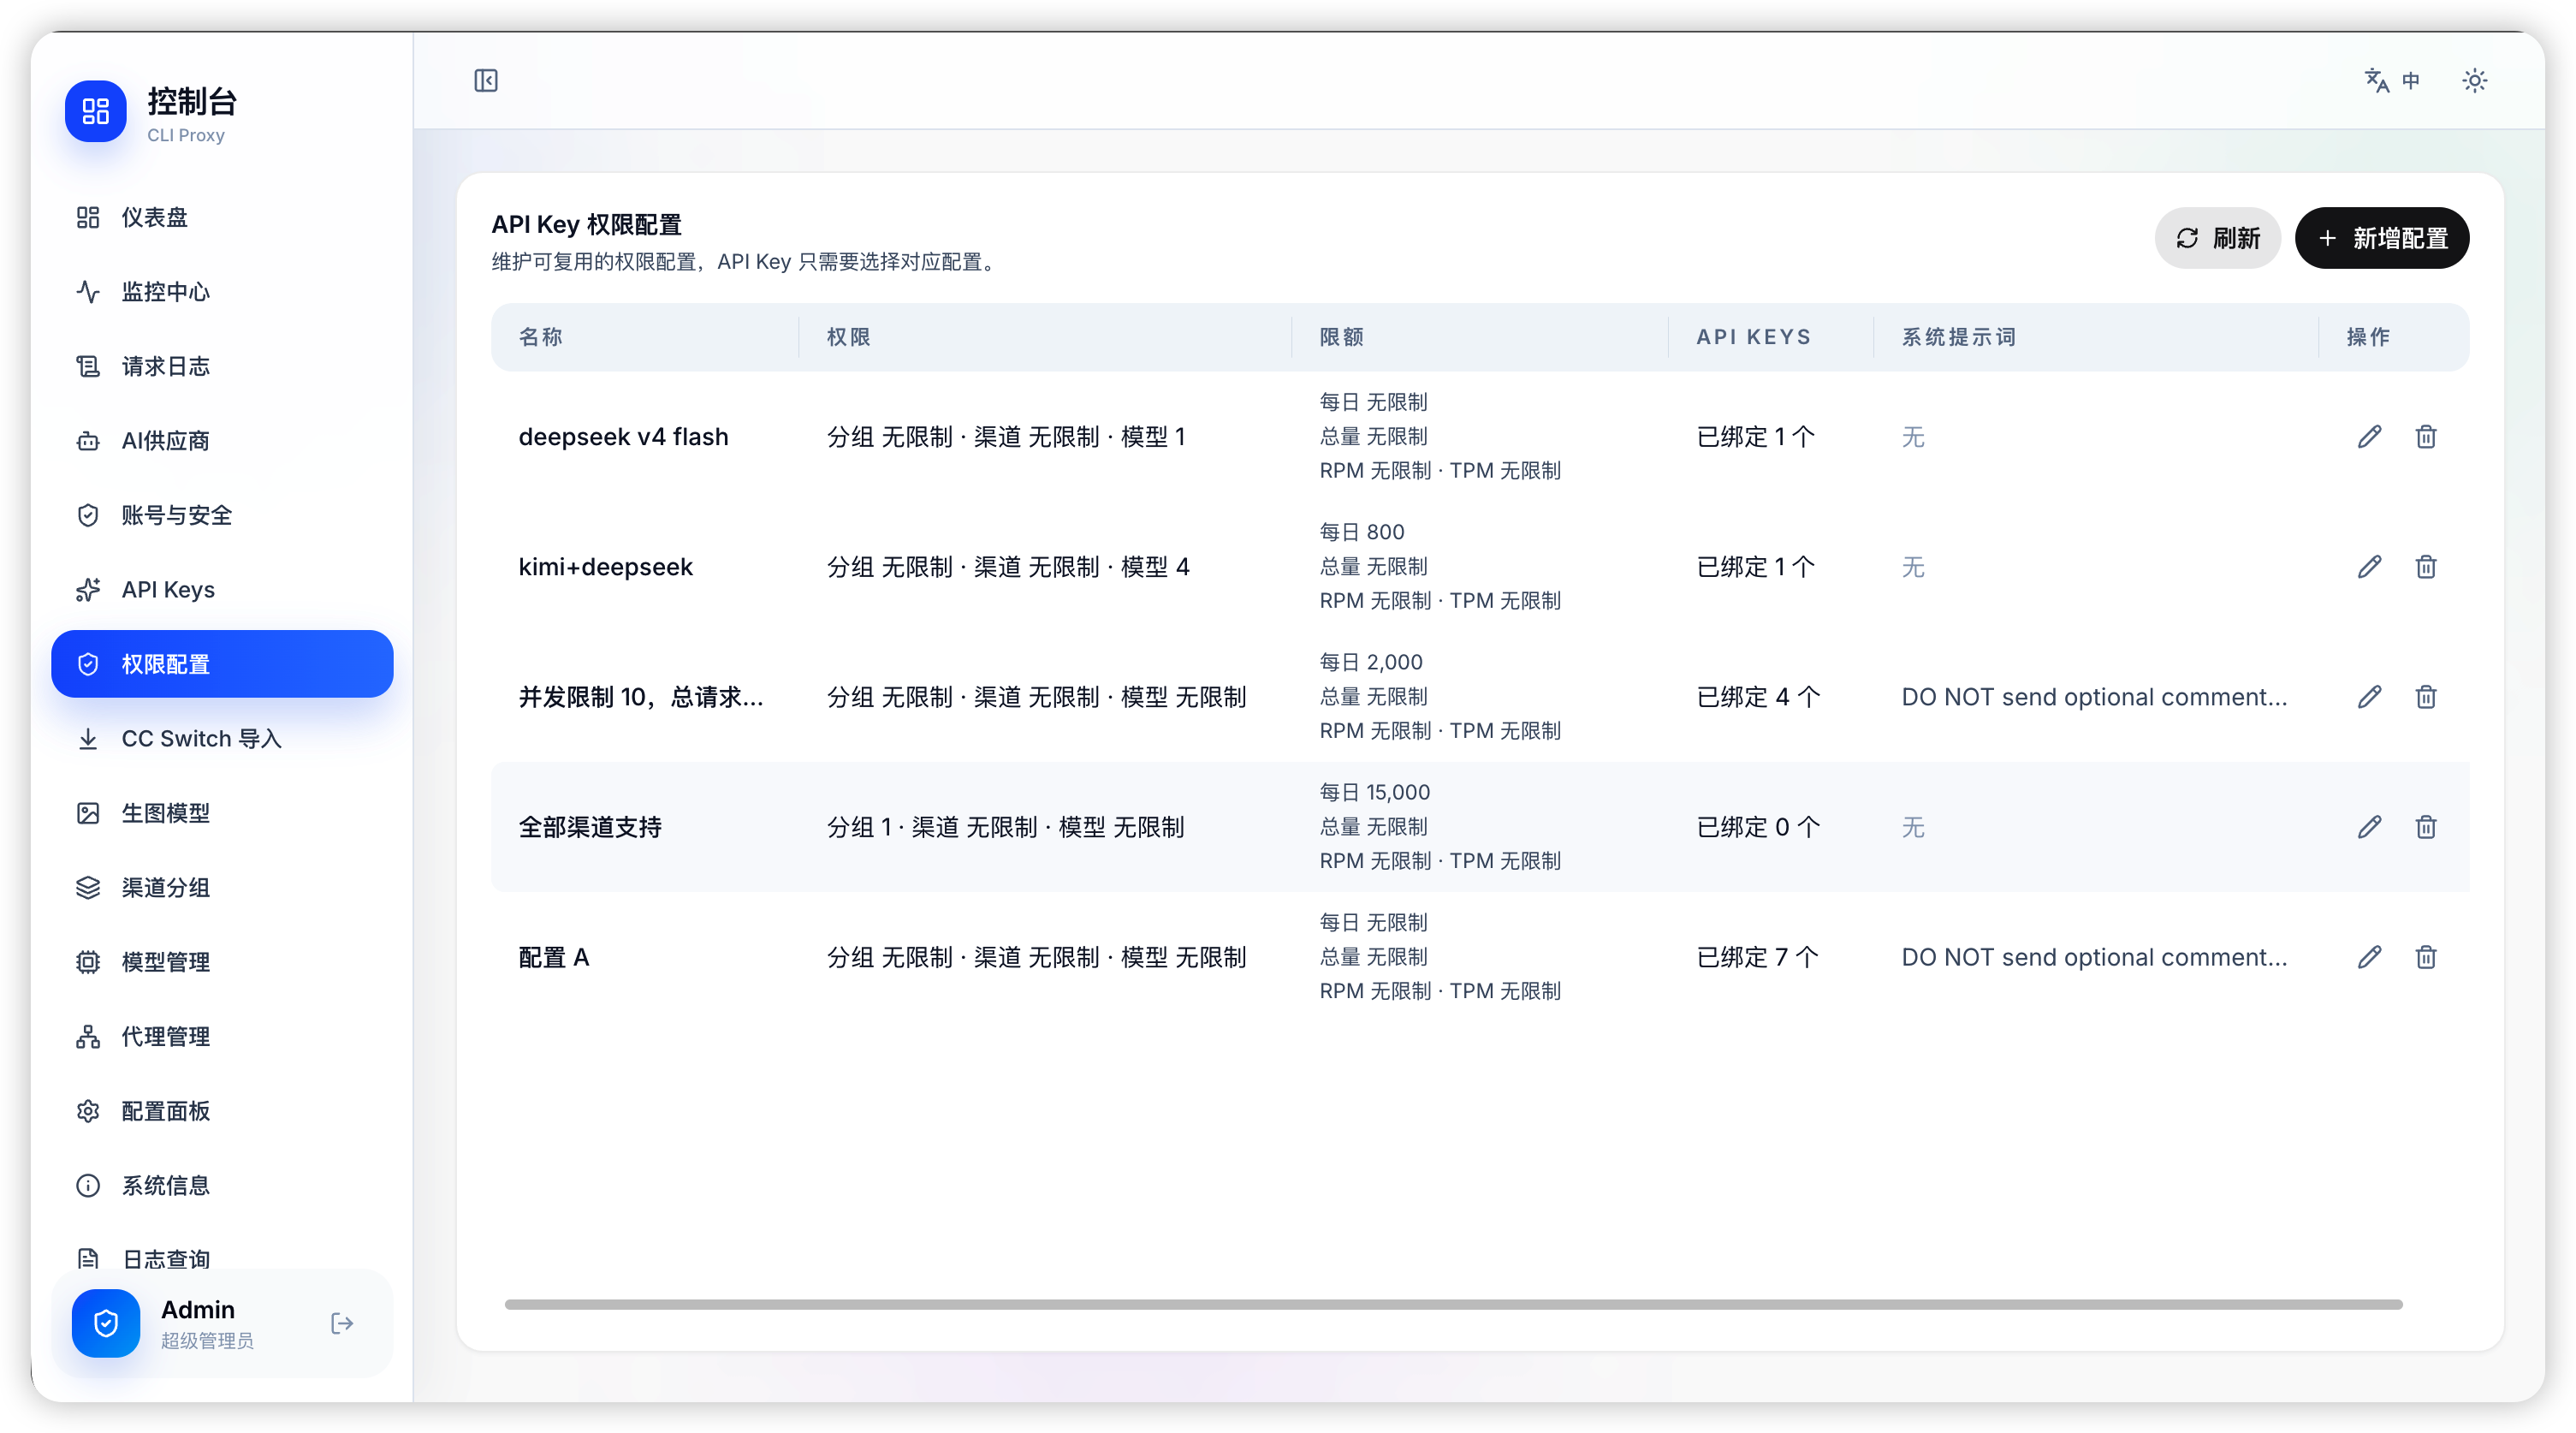Go to 渠道分组 page
This screenshot has height=1433, width=2576.
222,888
